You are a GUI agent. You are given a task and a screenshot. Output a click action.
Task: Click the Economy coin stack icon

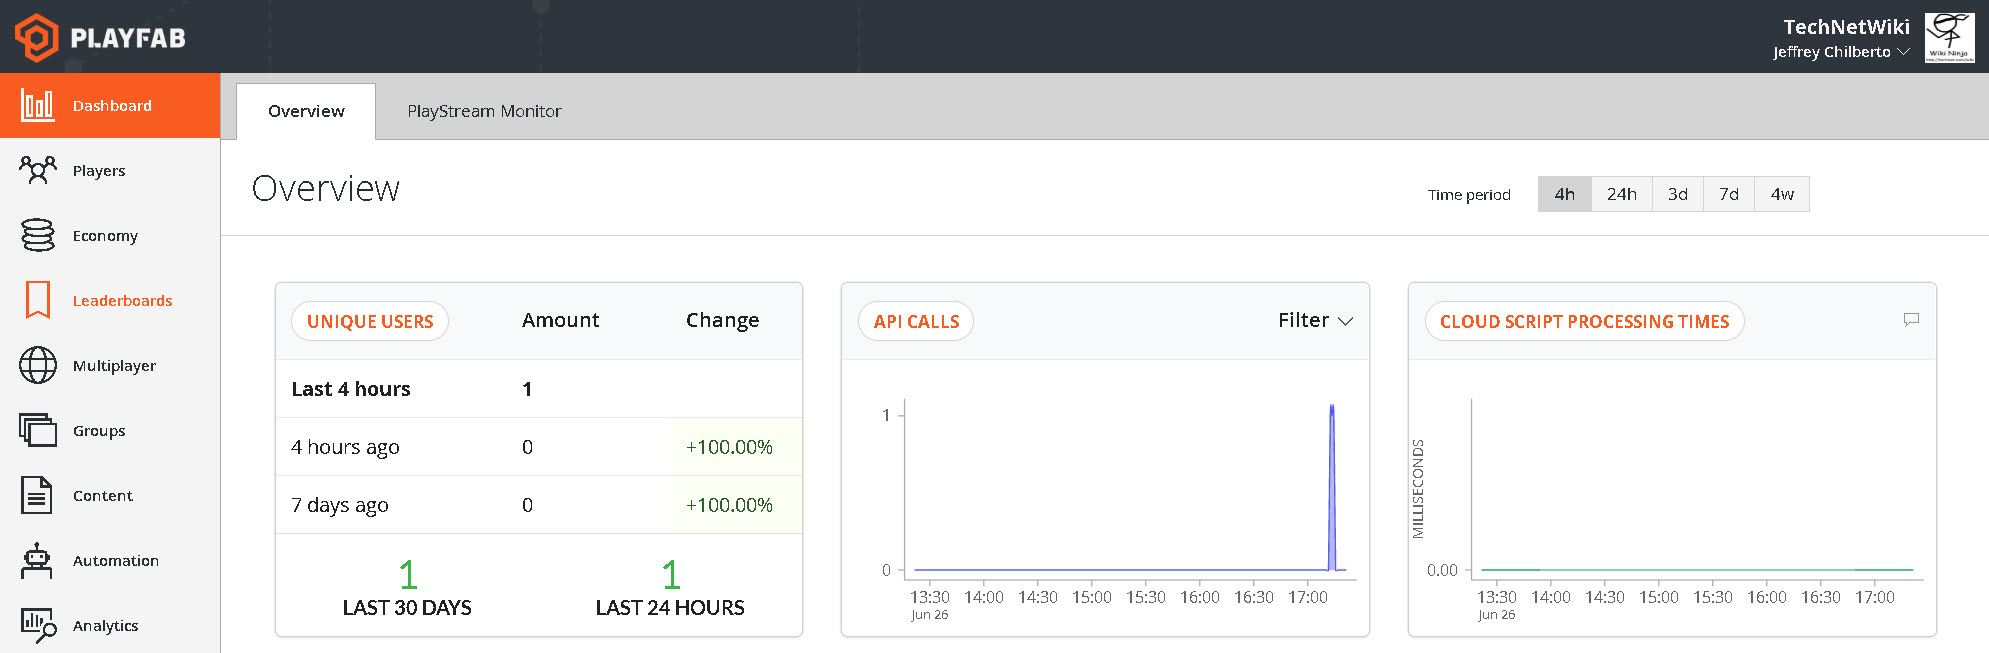pyautogui.click(x=38, y=235)
